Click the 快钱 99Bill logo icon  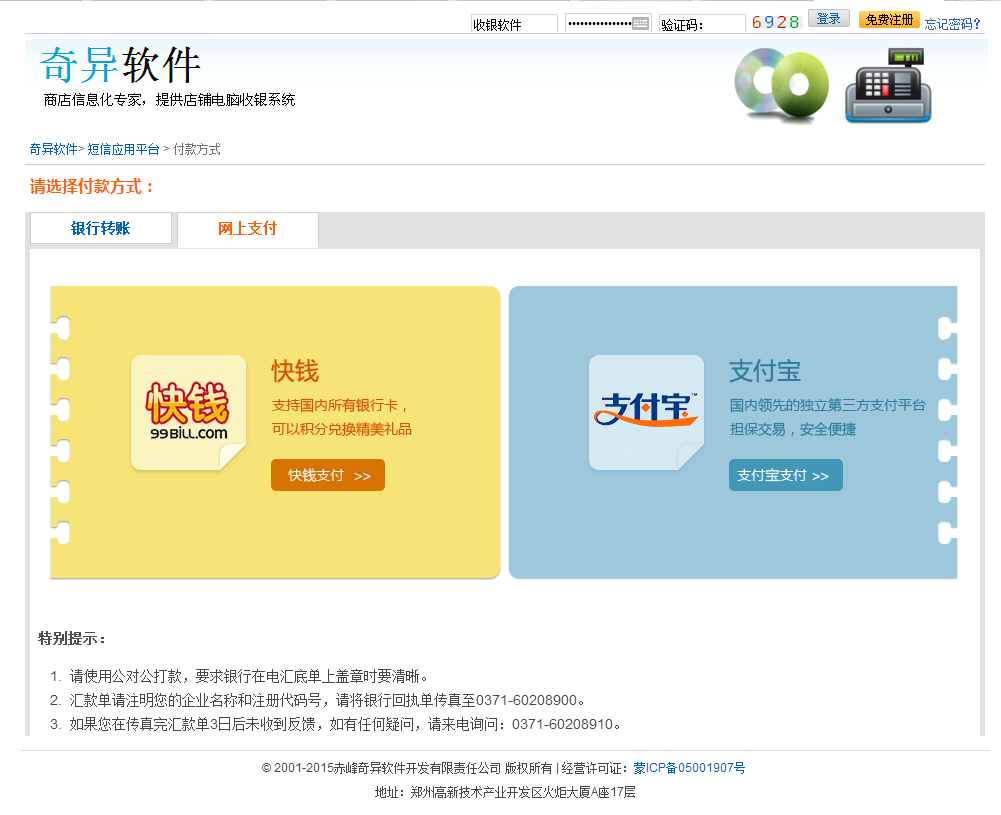click(188, 412)
